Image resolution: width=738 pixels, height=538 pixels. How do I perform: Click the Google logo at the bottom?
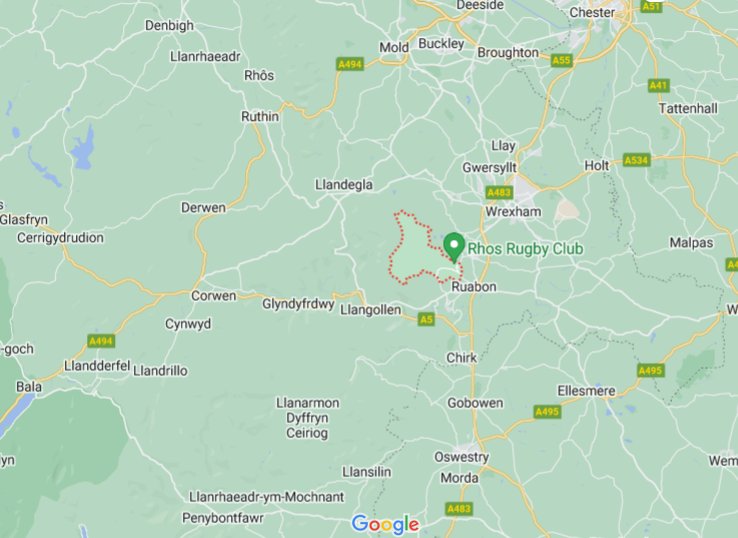tap(385, 524)
